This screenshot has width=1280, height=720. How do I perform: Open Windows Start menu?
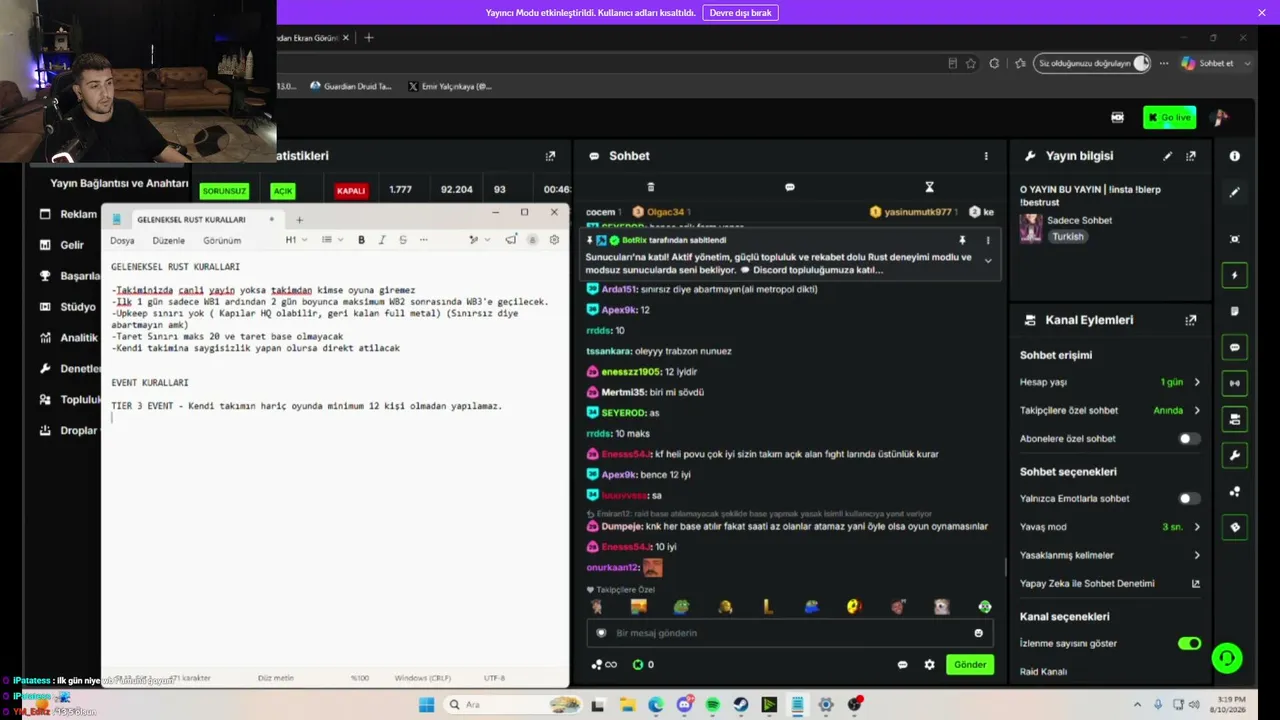tap(426, 705)
